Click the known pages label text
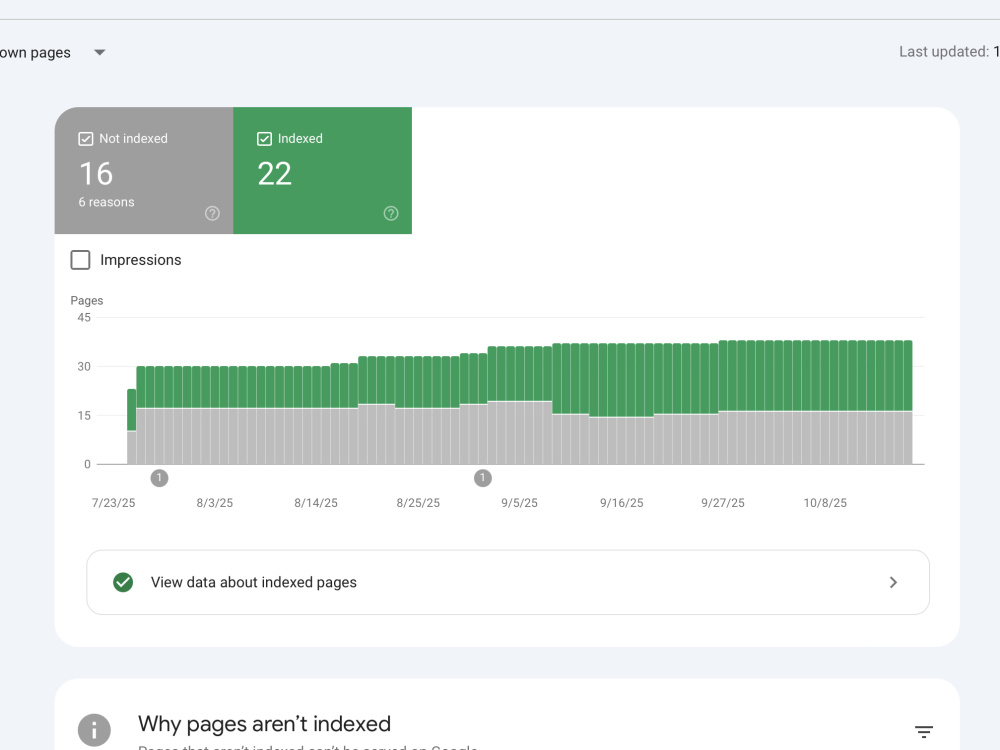The height and width of the screenshot is (750, 1000). (x=35, y=53)
